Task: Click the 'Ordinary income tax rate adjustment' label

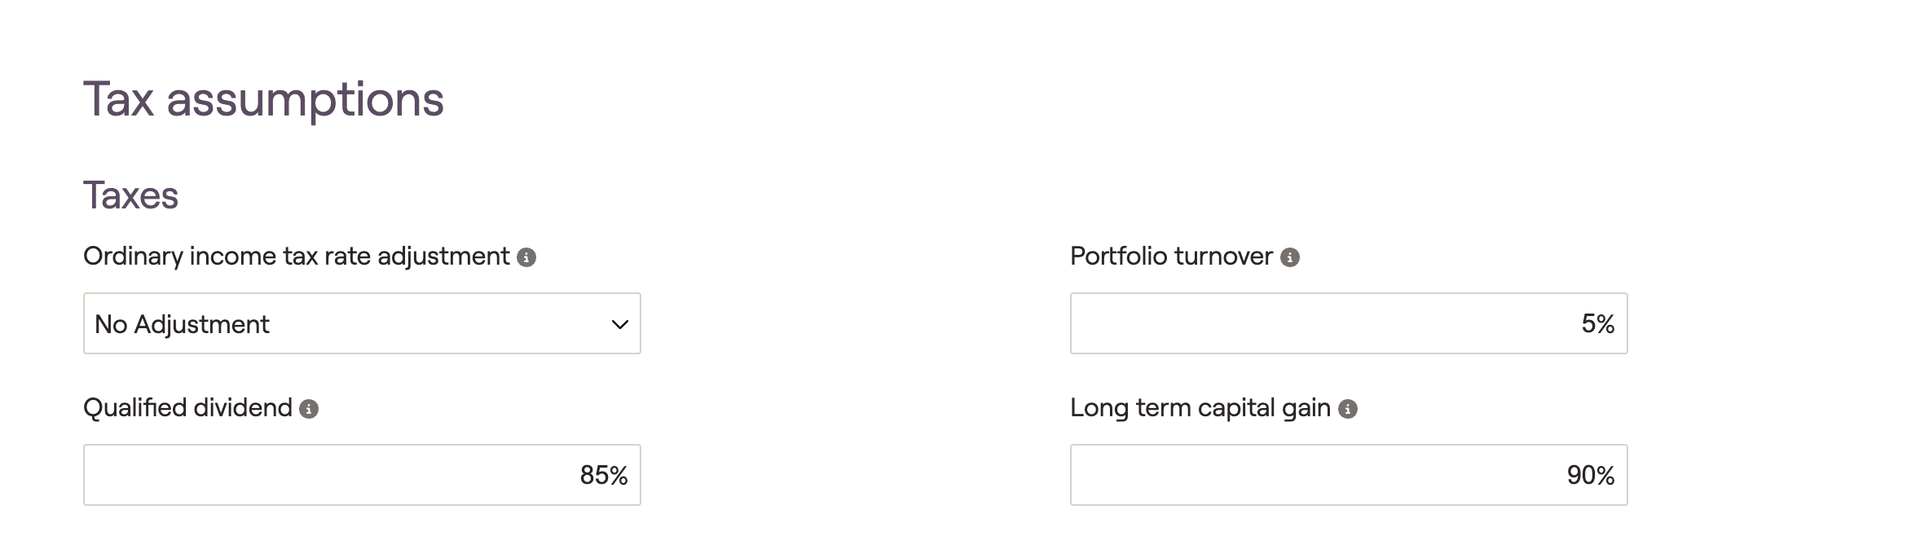Action: point(296,256)
